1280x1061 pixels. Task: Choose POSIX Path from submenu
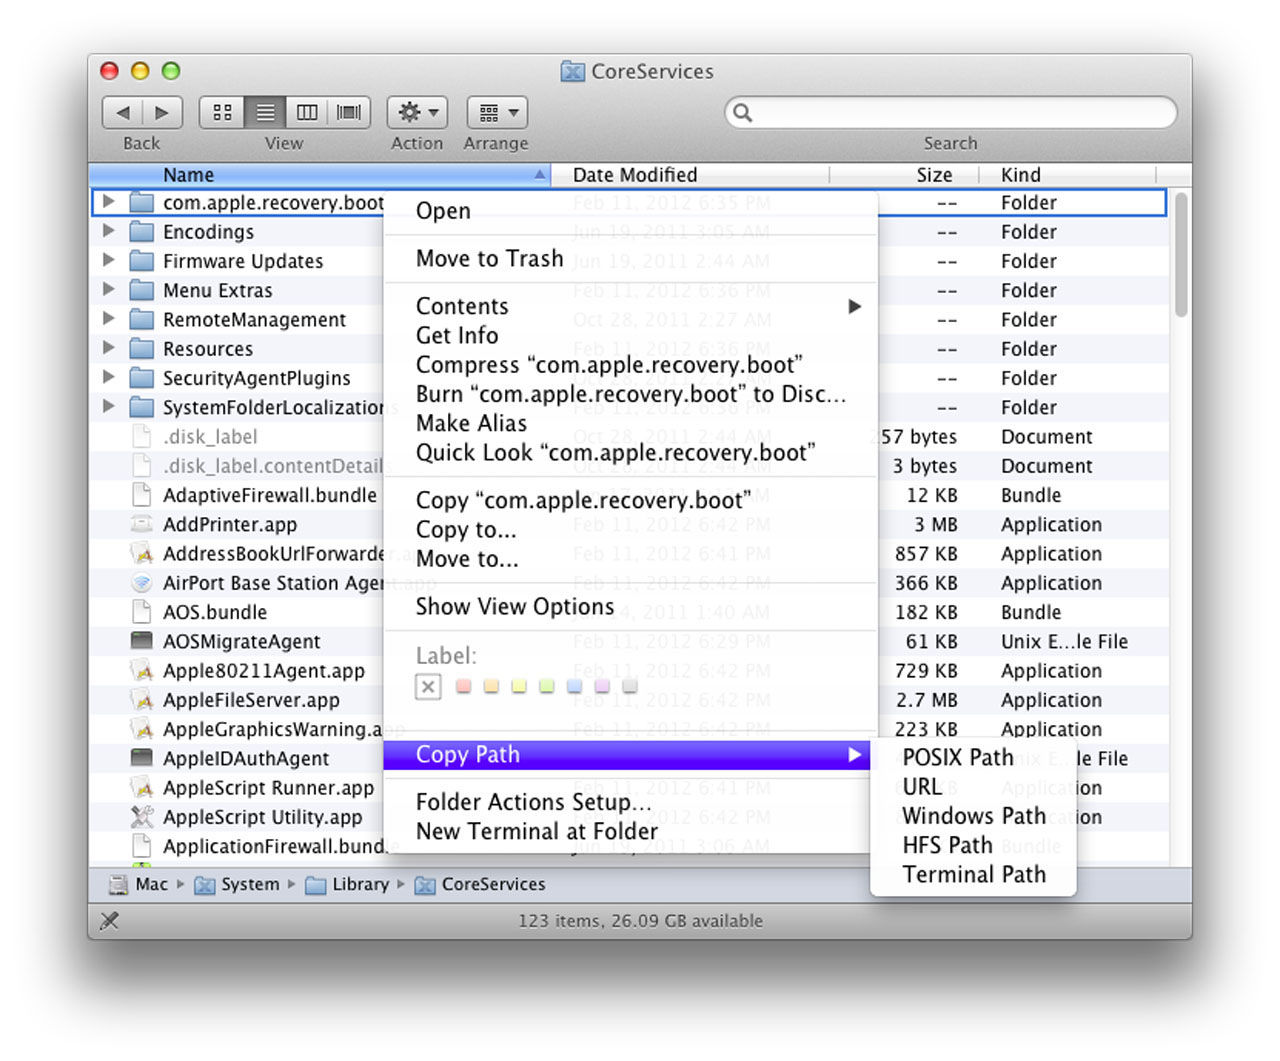pos(957,758)
